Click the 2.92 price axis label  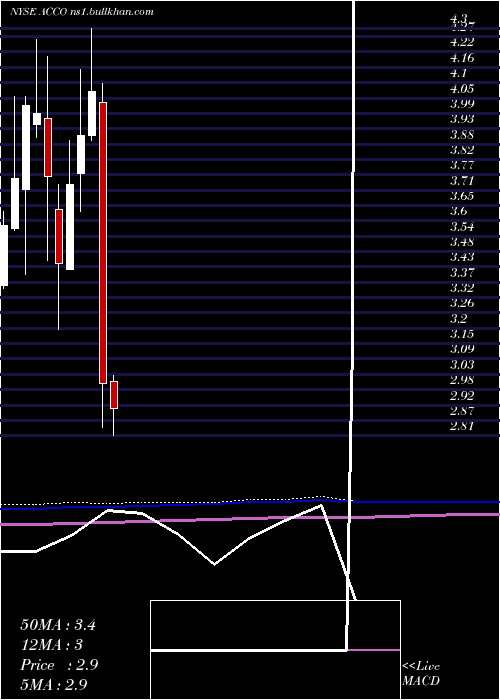[462, 396]
